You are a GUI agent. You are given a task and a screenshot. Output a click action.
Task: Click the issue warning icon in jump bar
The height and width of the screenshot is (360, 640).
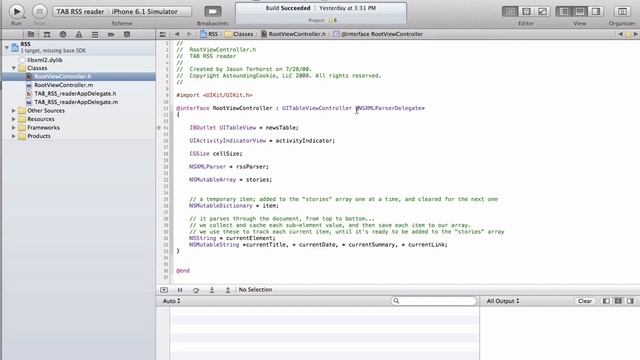click(x=628, y=34)
